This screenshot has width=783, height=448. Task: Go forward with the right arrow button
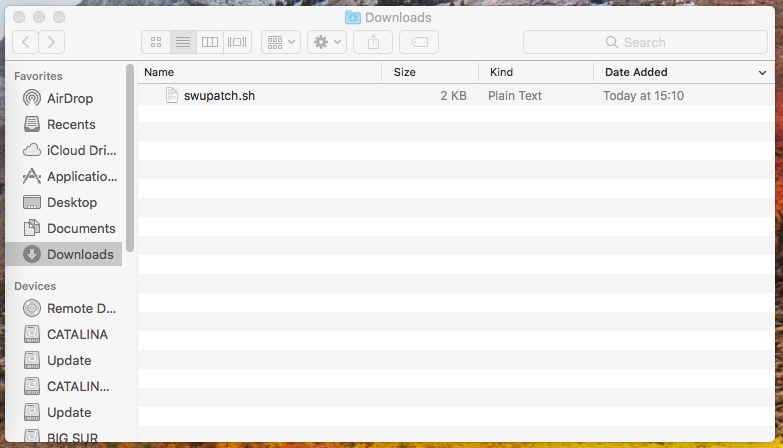coord(51,42)
